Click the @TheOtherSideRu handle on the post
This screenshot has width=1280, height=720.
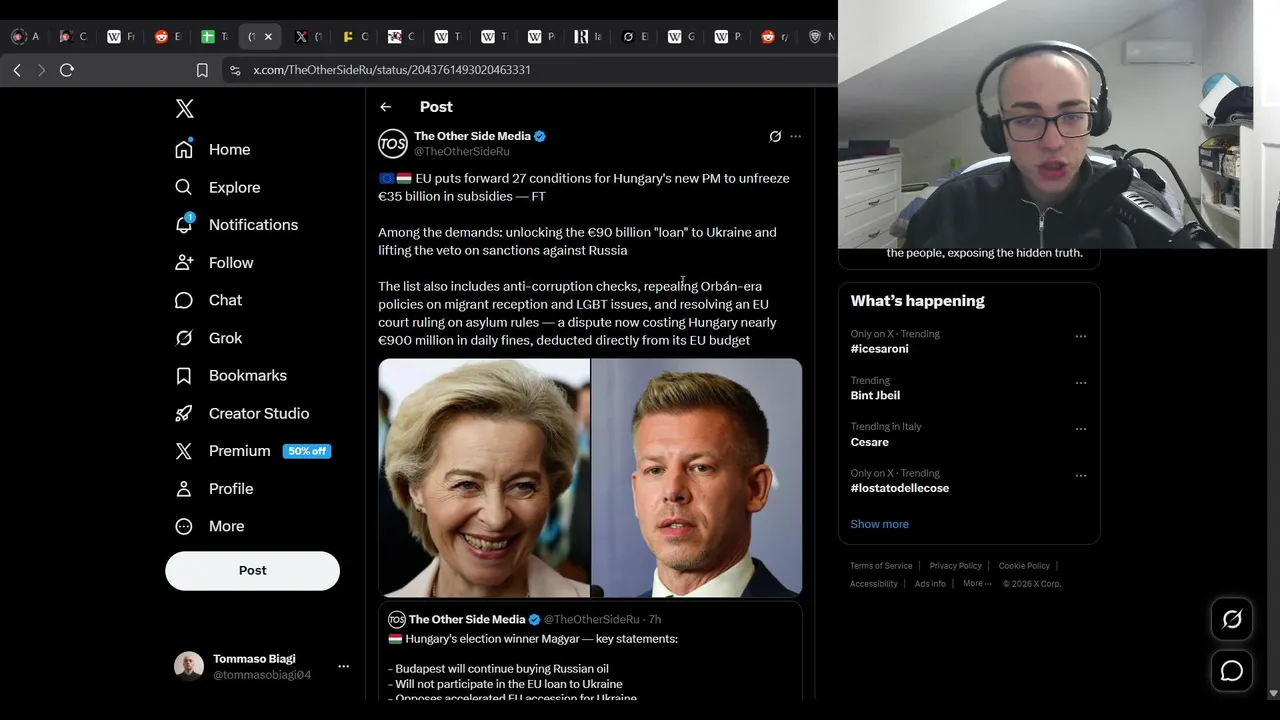[462, 152]
